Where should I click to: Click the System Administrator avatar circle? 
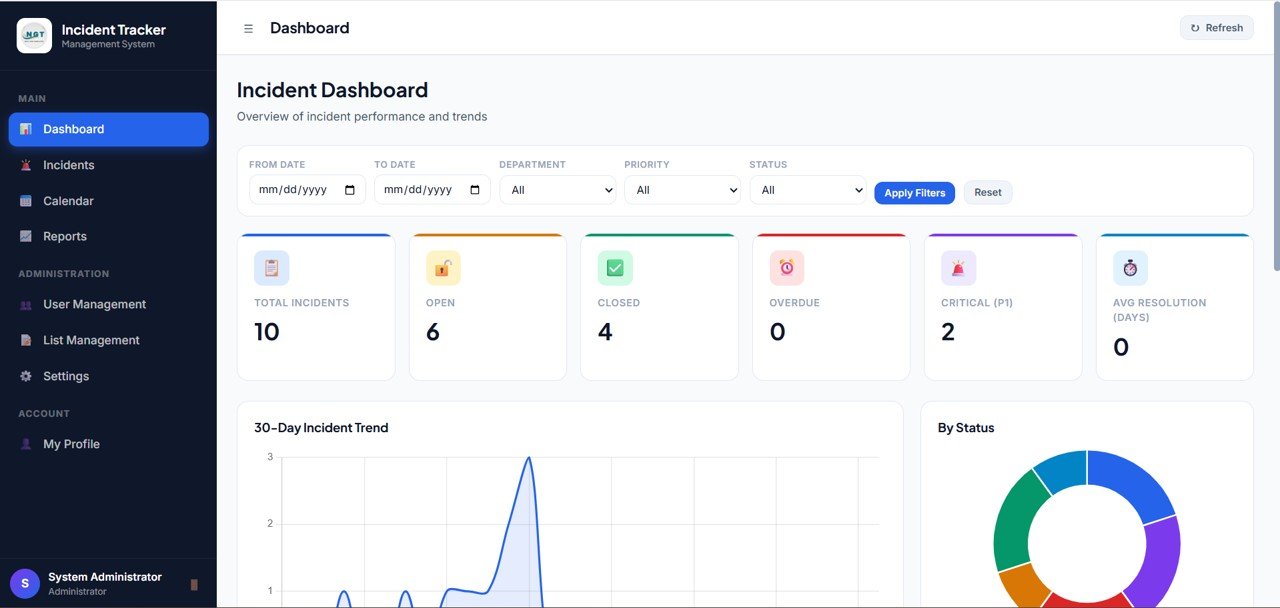click(x=25, y=584)
